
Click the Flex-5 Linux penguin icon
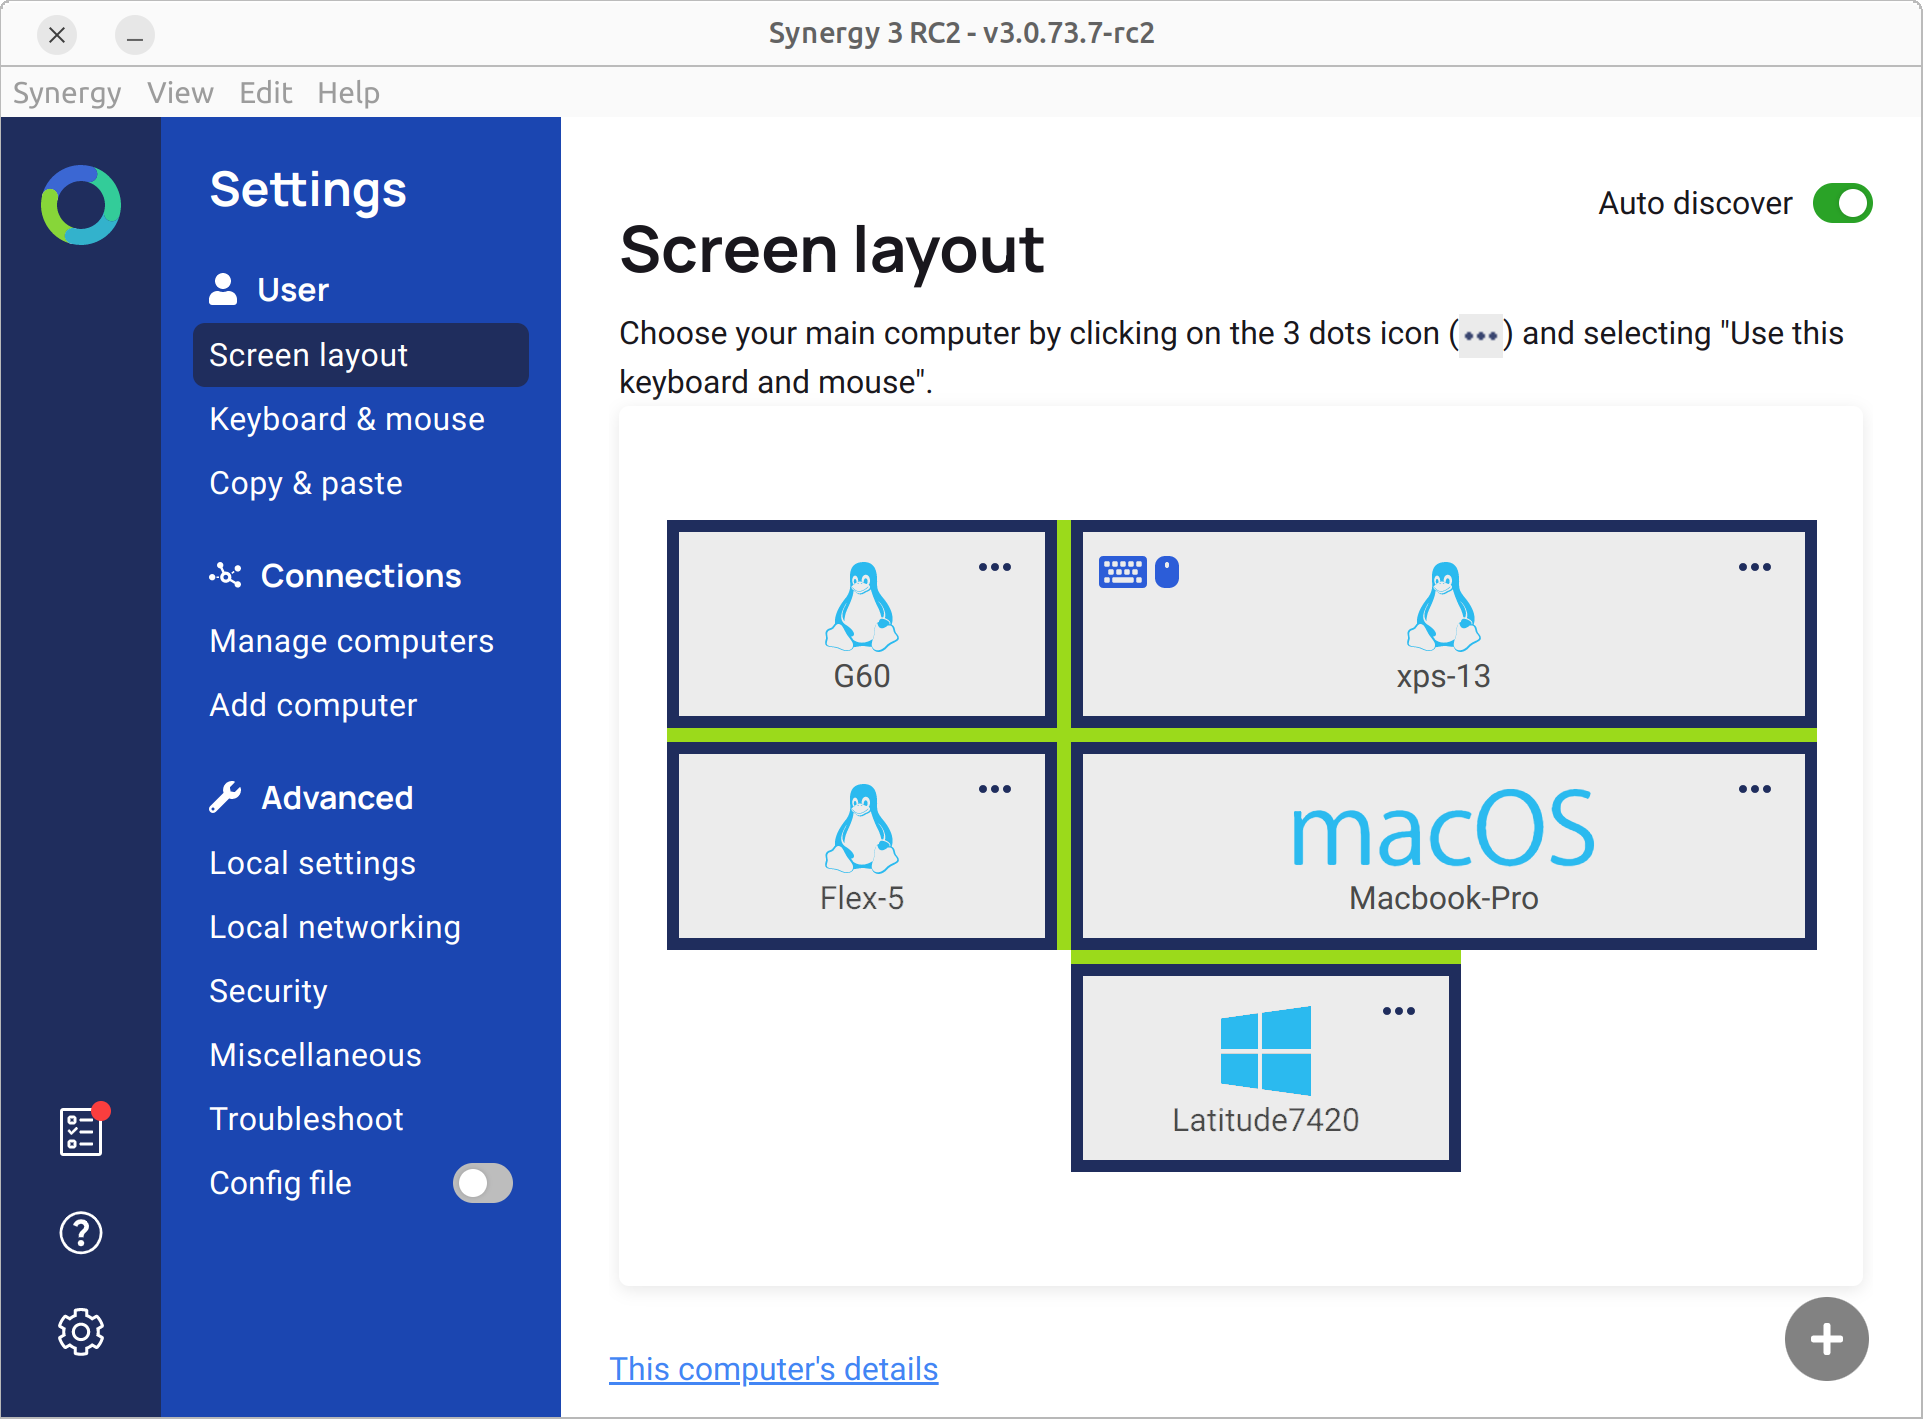(862, 829)
